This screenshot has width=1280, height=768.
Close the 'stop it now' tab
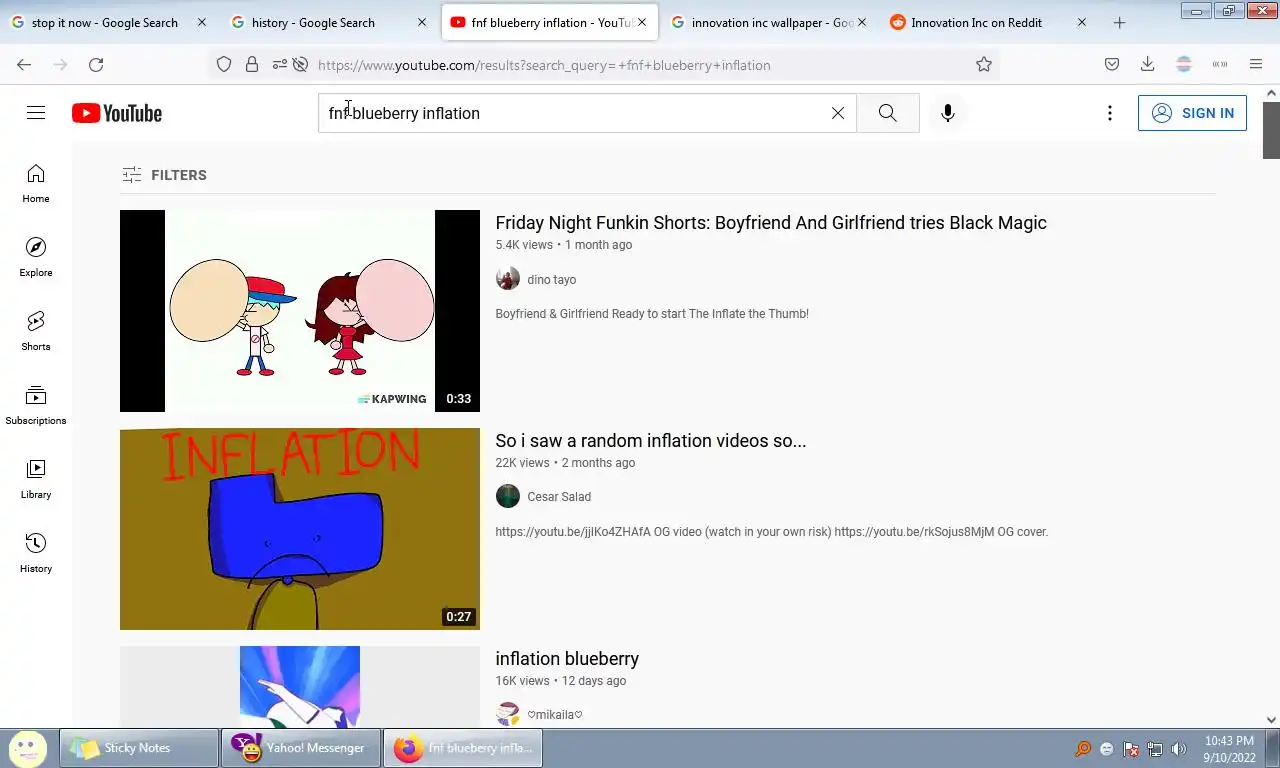point(201,22)
